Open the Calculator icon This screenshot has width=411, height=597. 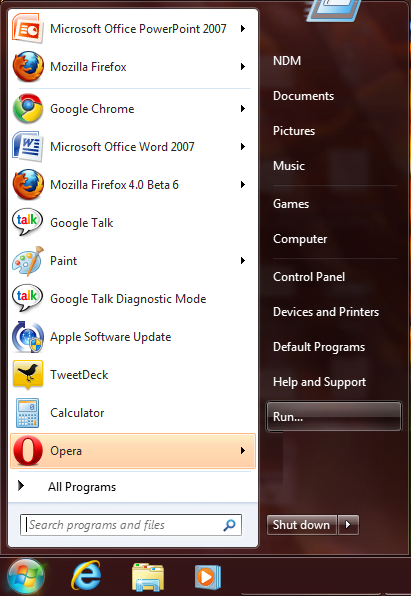27,413
